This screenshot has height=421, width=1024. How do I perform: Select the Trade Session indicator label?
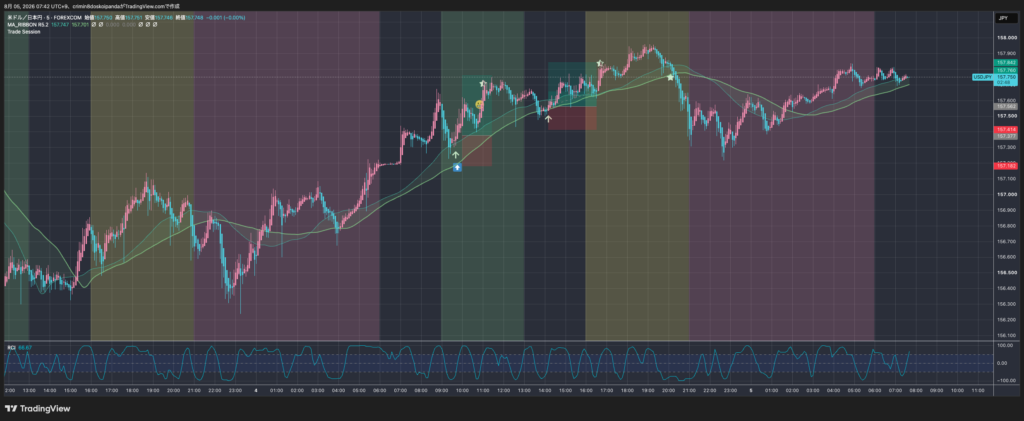[x=24, y=31]
